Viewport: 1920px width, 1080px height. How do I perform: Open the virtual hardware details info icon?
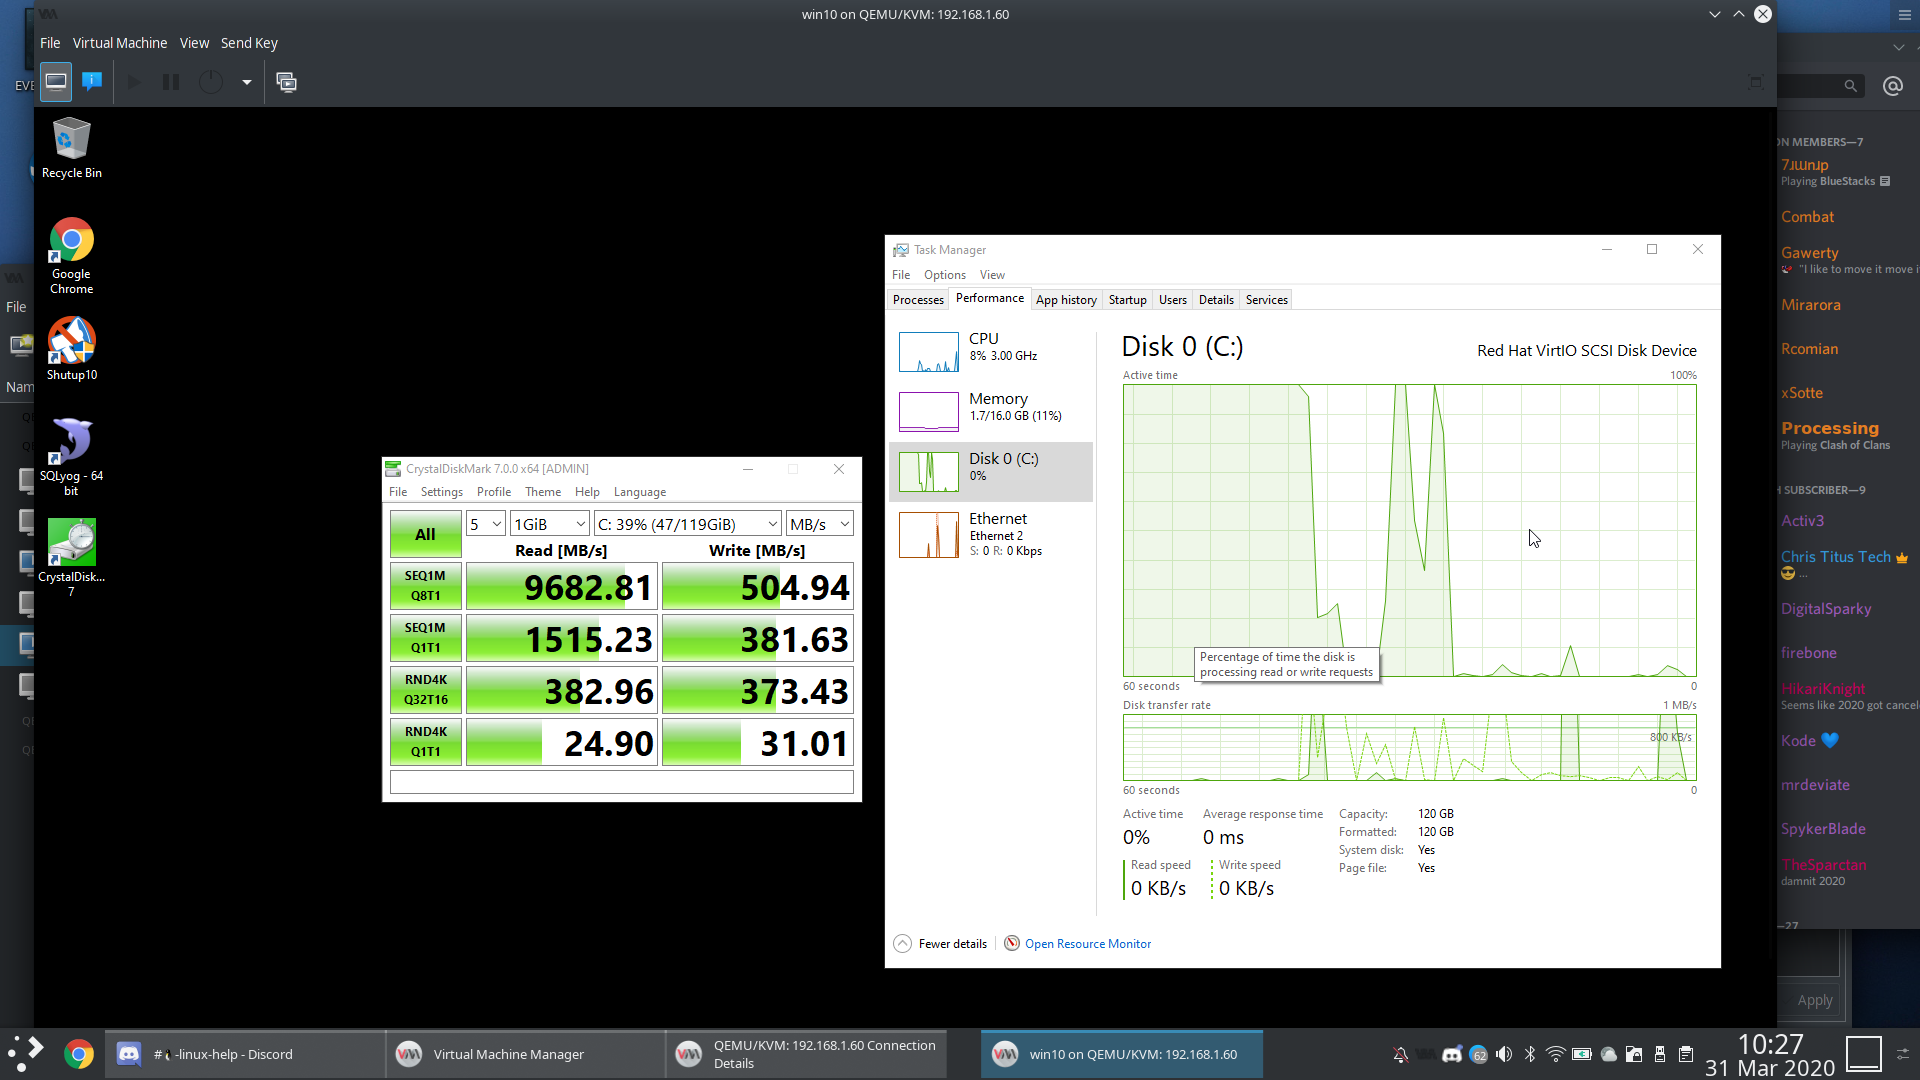click(92, 82)
